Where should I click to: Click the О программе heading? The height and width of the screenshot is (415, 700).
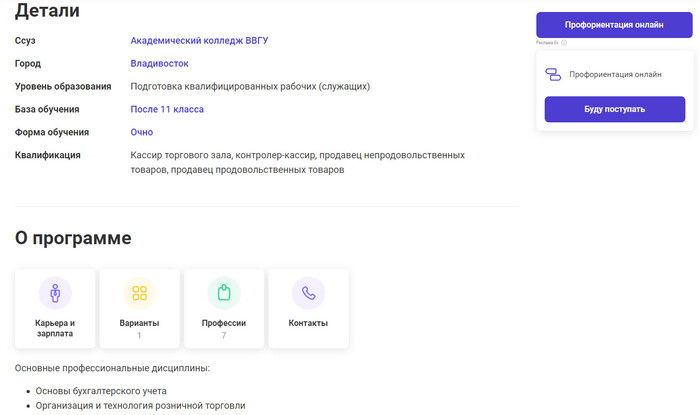[73, 238]
